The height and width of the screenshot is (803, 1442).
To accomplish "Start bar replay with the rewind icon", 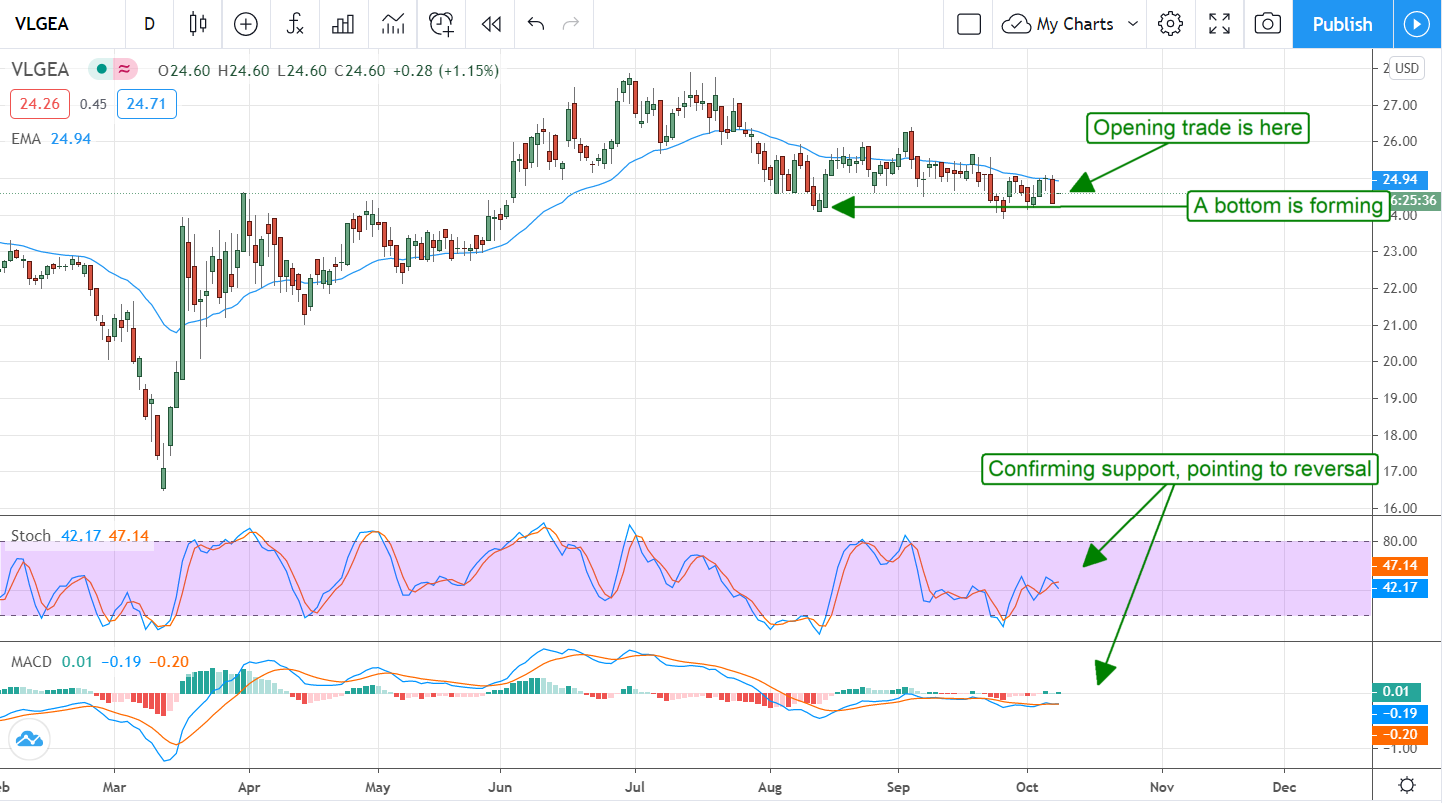I will (x=490, y=24).
